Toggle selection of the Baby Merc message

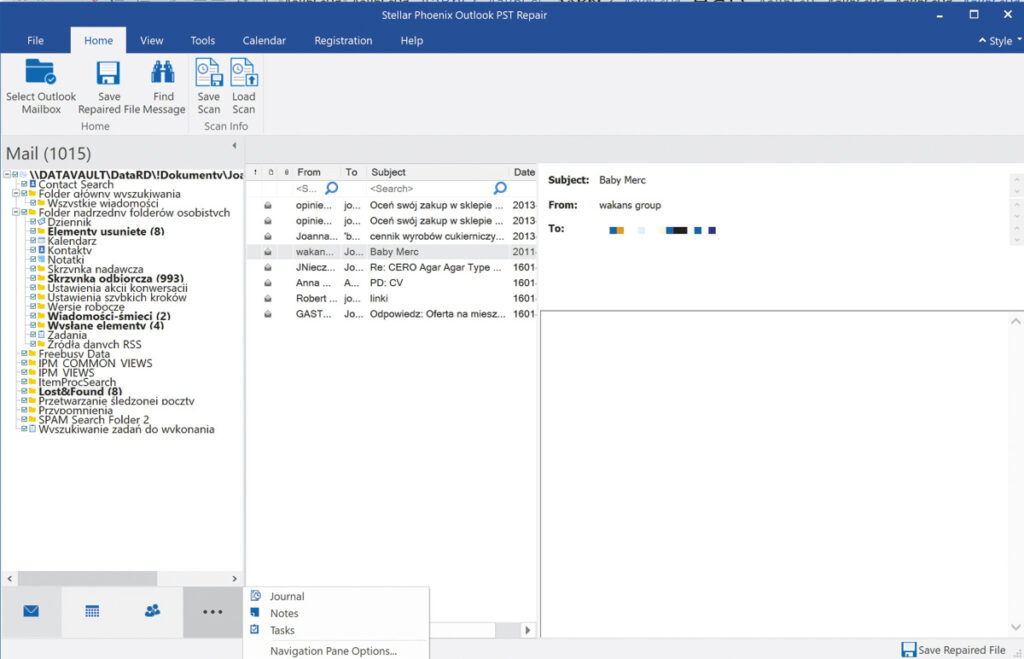click(395, 251)
